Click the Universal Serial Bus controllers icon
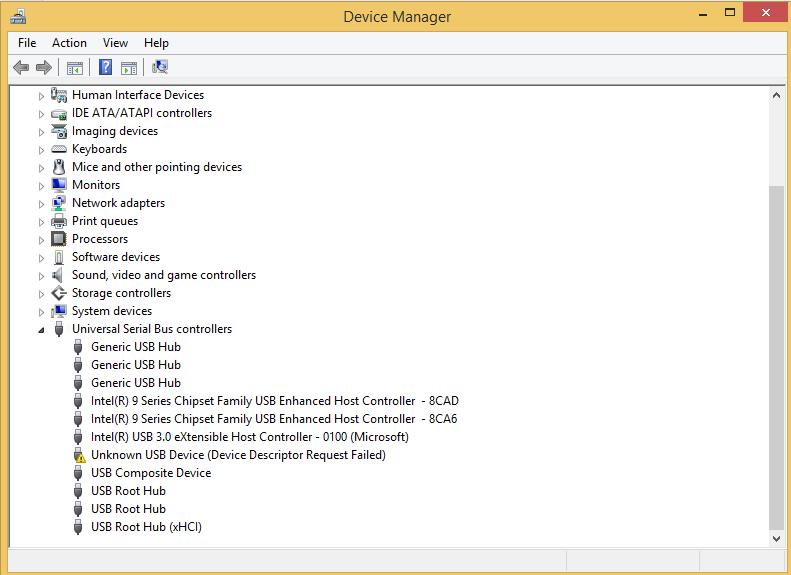The width and height of the screenshot is (791, 575). click(59, 329)
